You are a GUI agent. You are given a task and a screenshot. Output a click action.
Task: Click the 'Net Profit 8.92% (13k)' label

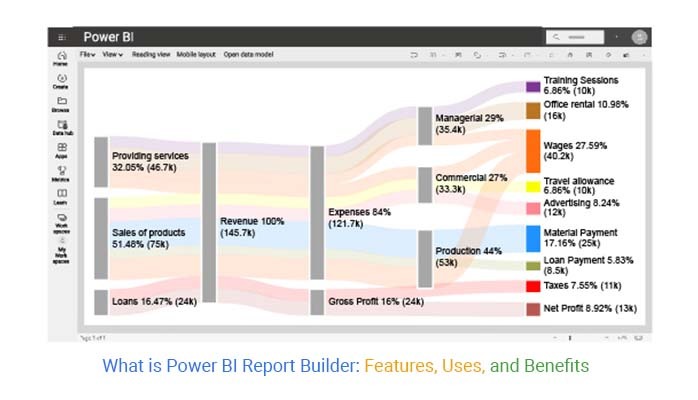(590, 308)
